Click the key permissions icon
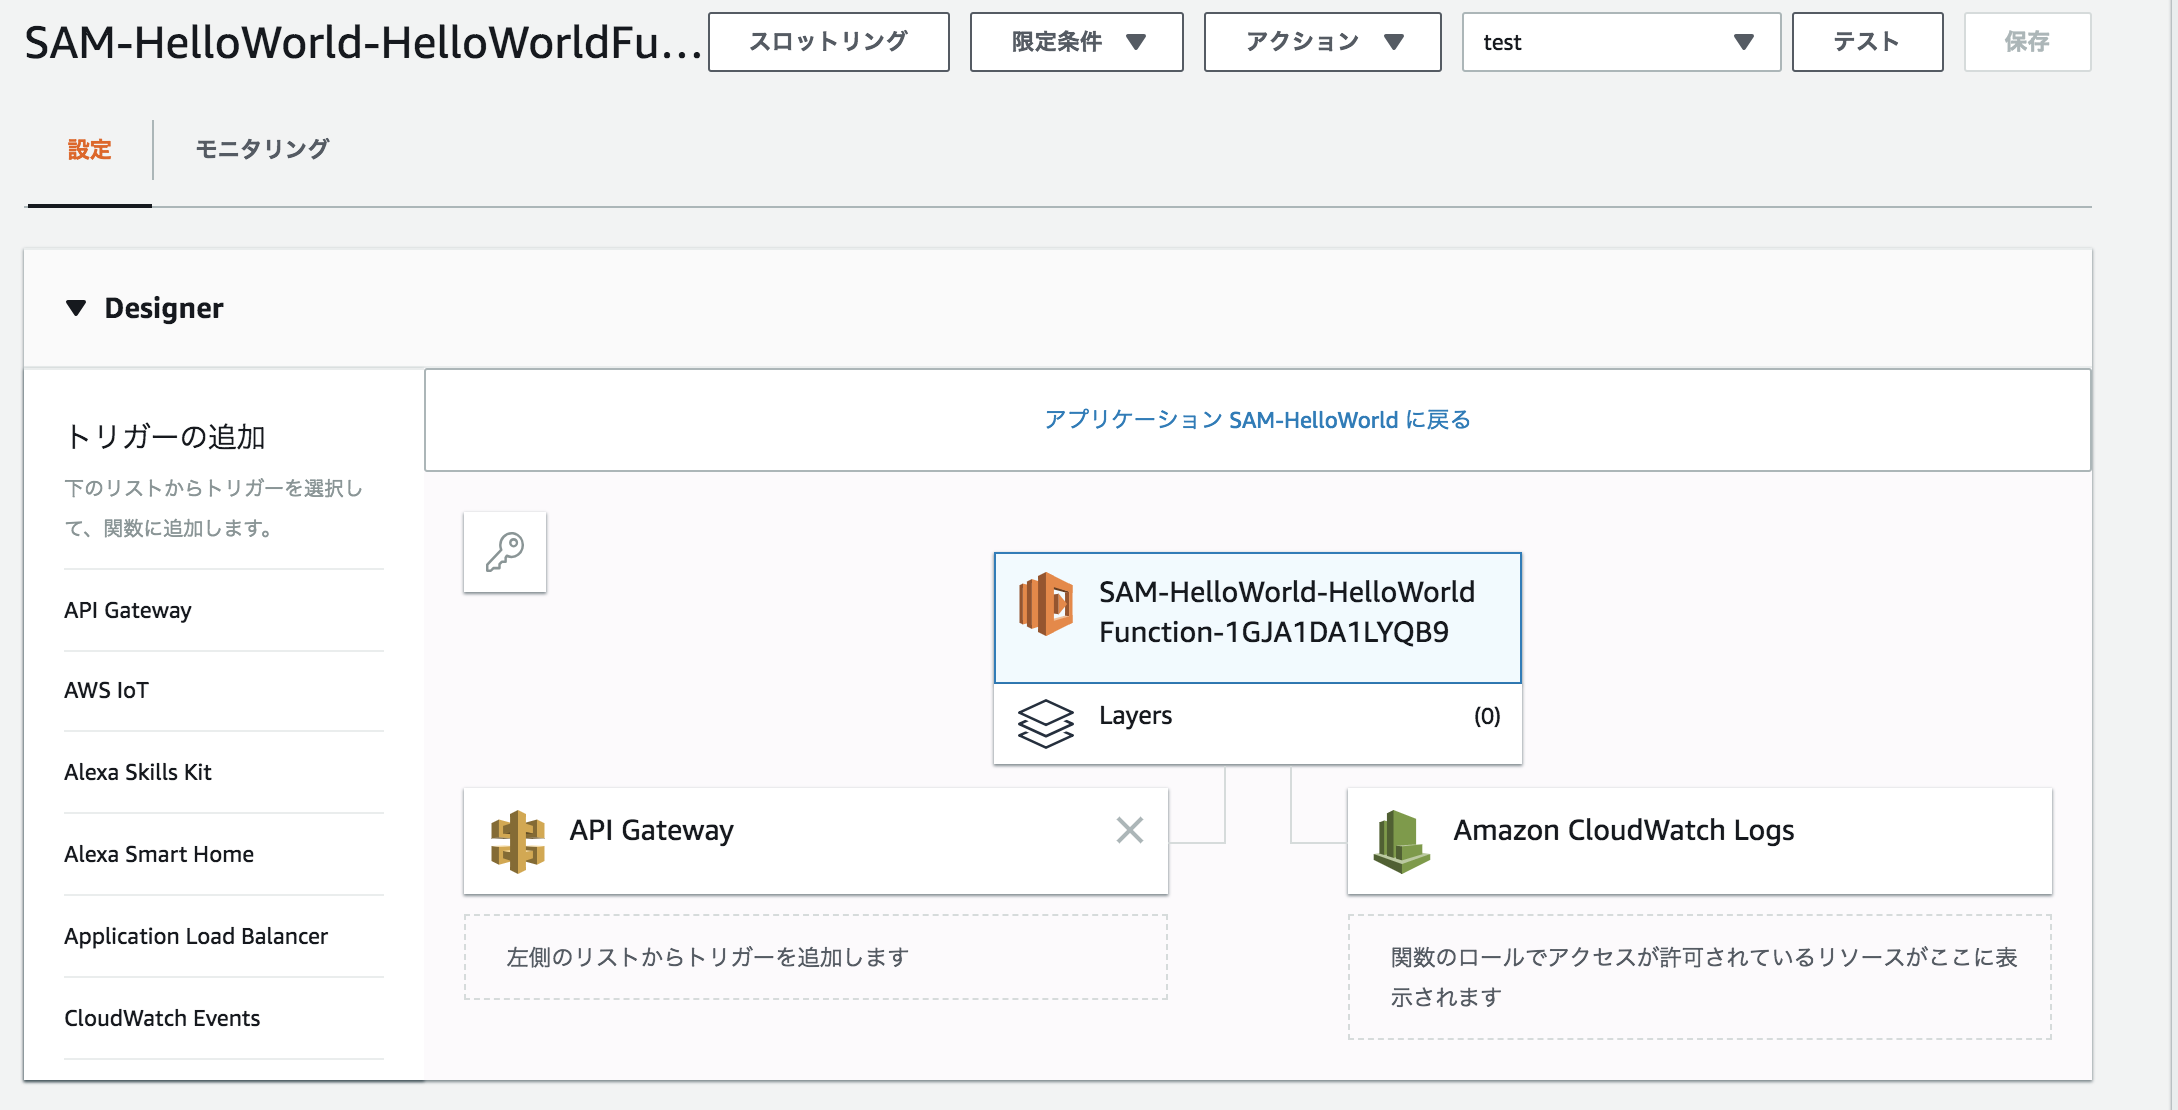This screenshot has width=2178, height=1110. (x=505, y=552)
